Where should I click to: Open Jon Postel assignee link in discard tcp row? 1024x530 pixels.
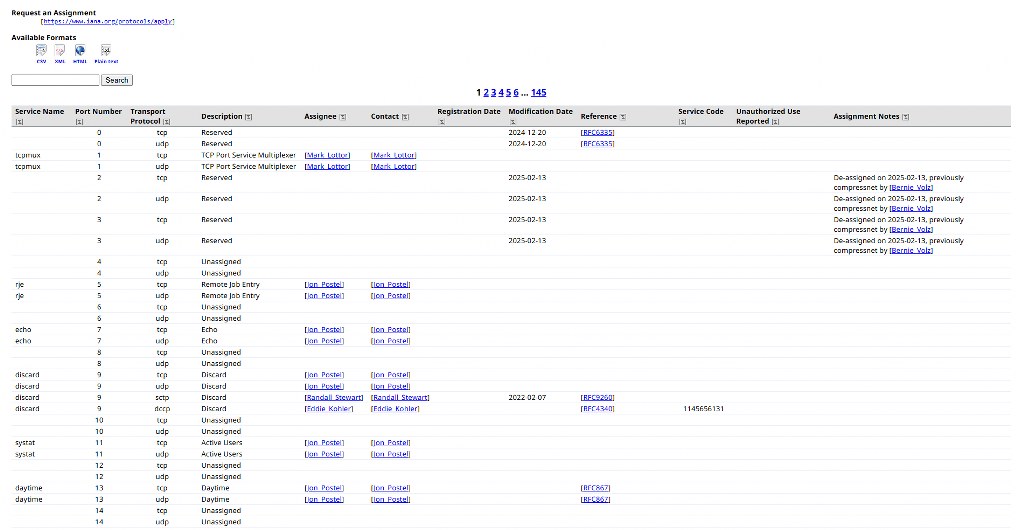point(324,375)
